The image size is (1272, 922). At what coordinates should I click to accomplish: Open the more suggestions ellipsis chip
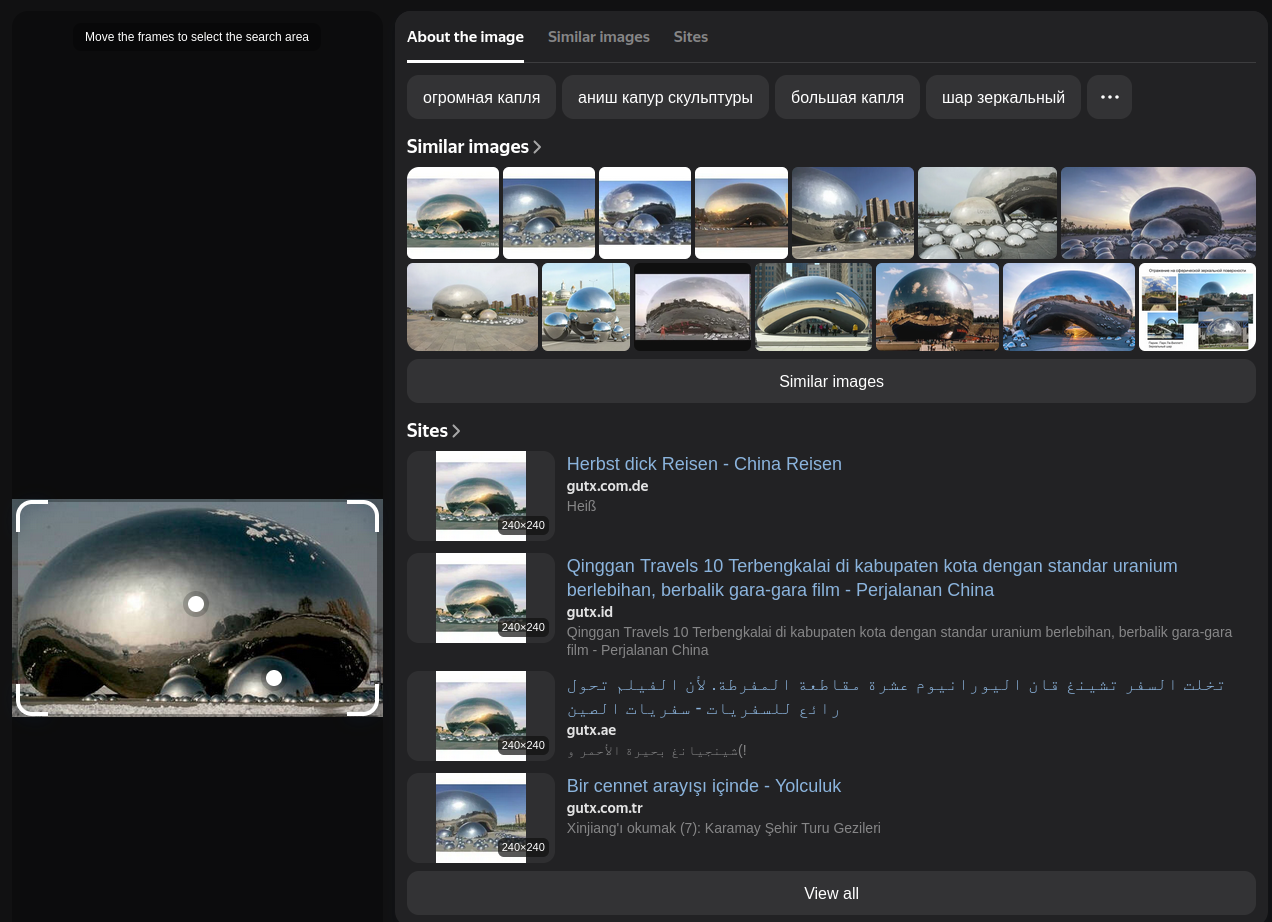(1109, 97)
